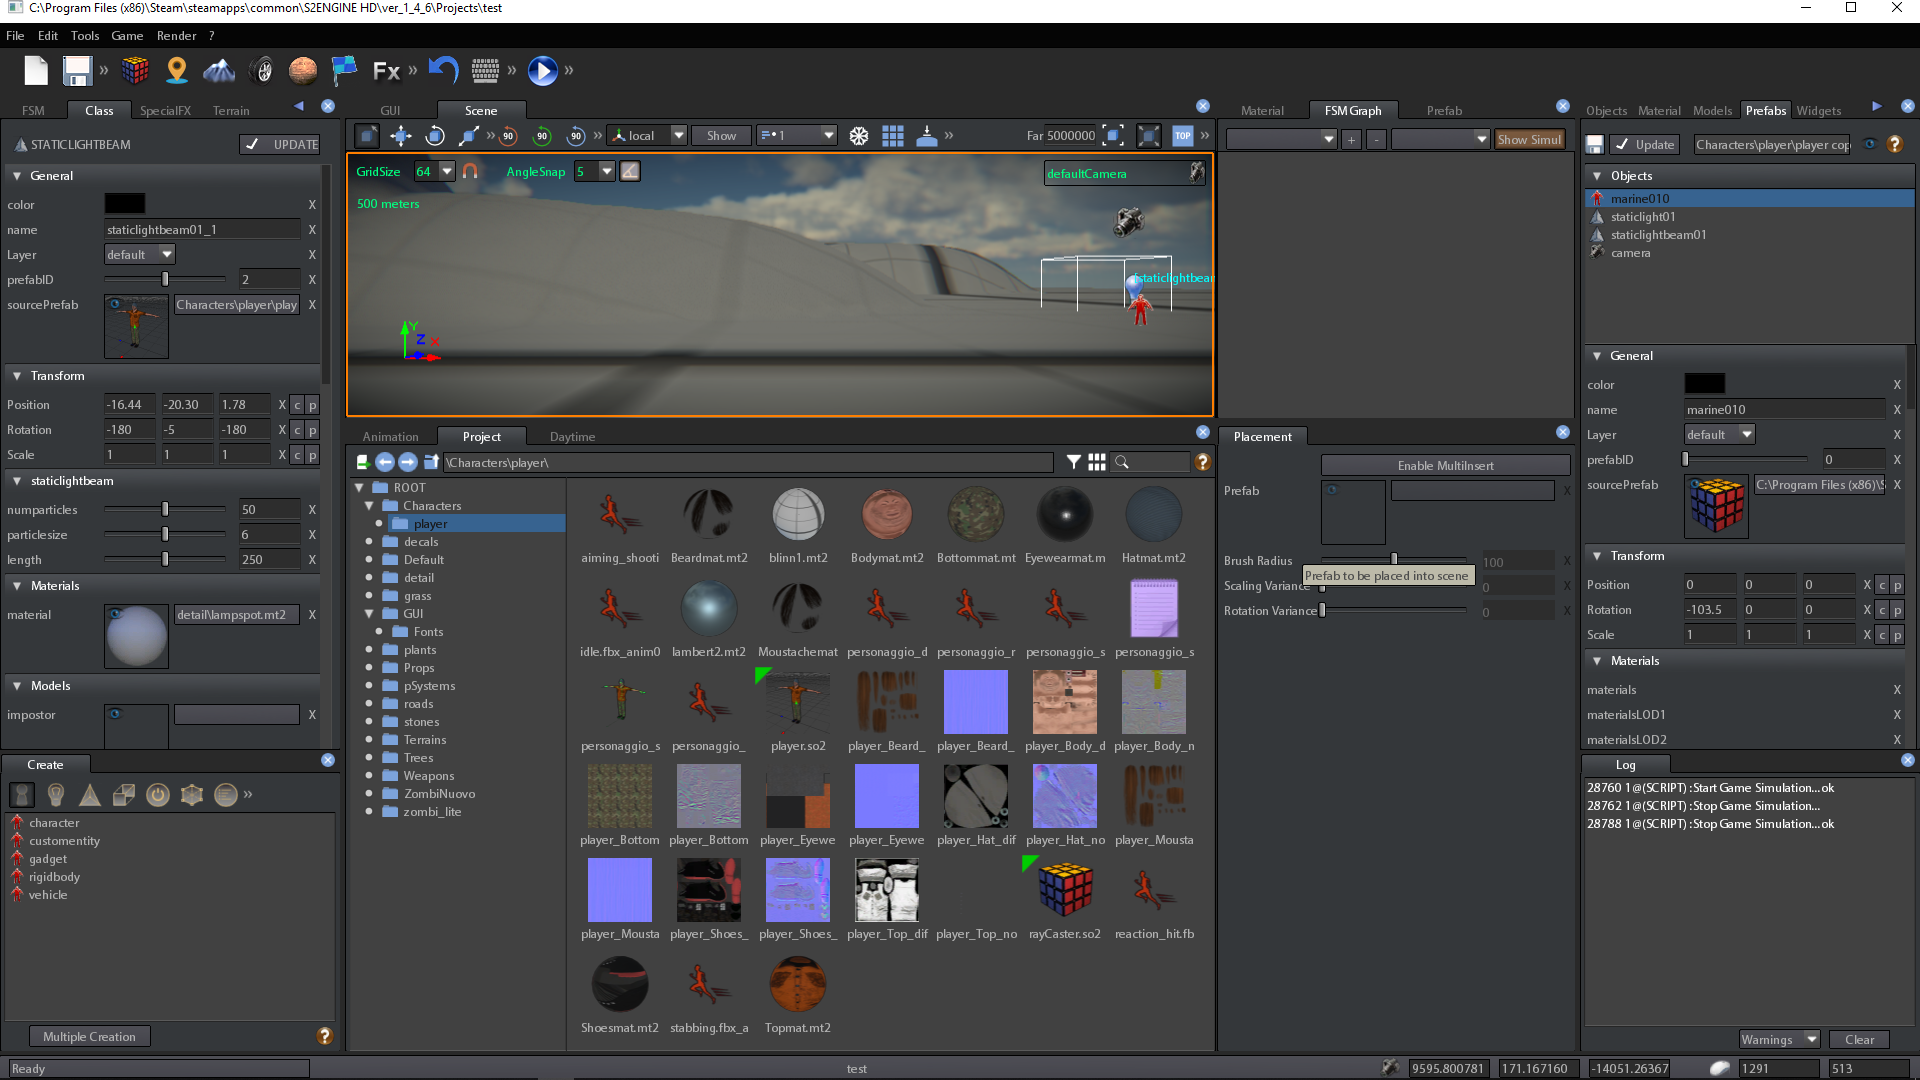Click the grid icon in Scene toolbar

(x=893, y=136)
